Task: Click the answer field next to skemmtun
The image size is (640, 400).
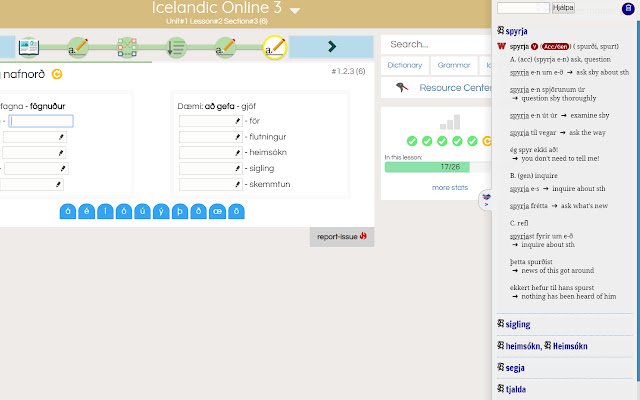Action: point(211,184)
